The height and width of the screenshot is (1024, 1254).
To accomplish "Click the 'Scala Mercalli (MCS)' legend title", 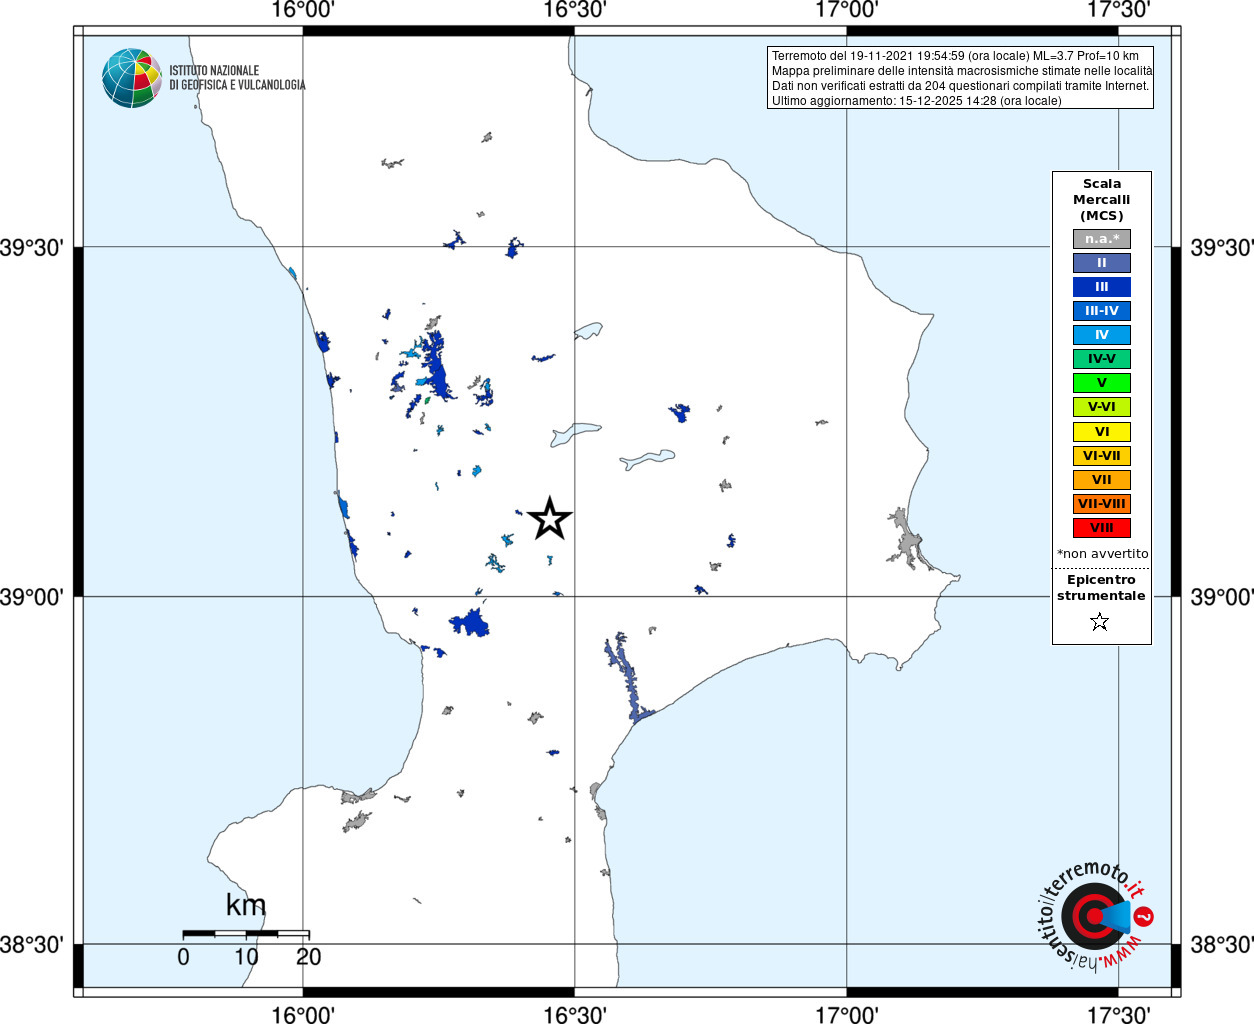I will [x=1101, y=200].
